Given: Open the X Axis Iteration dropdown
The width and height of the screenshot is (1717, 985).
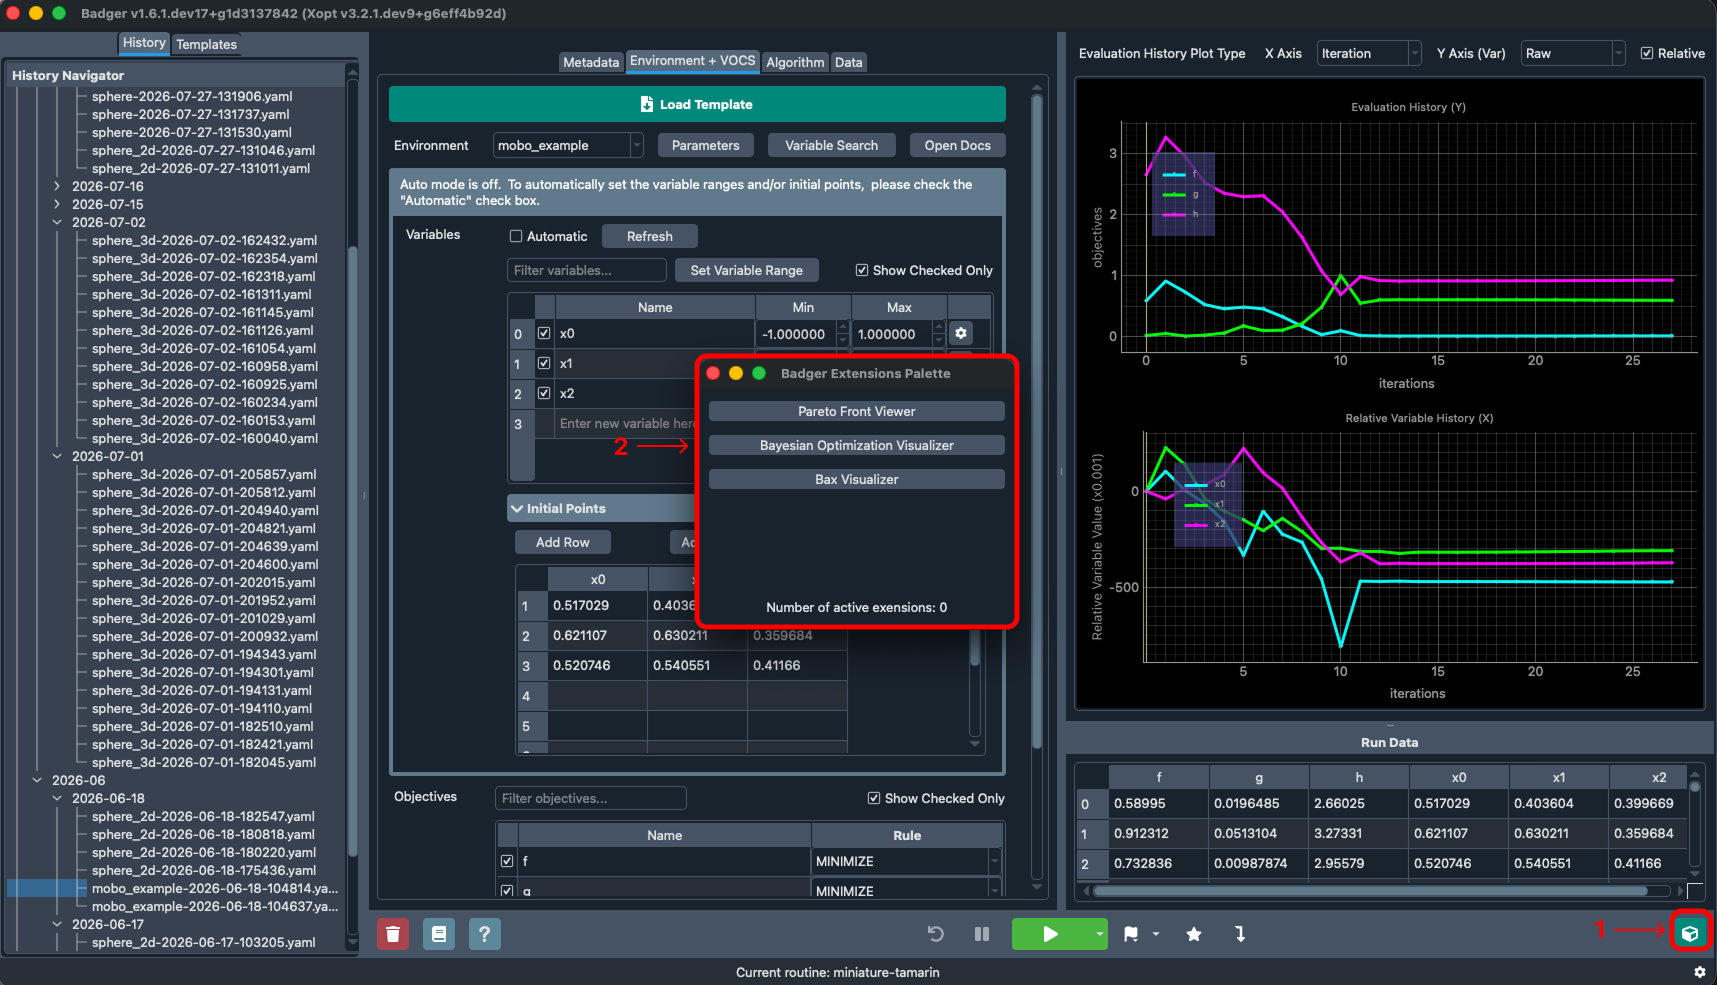Looking at the screenshot, I should click(1368, 53).
